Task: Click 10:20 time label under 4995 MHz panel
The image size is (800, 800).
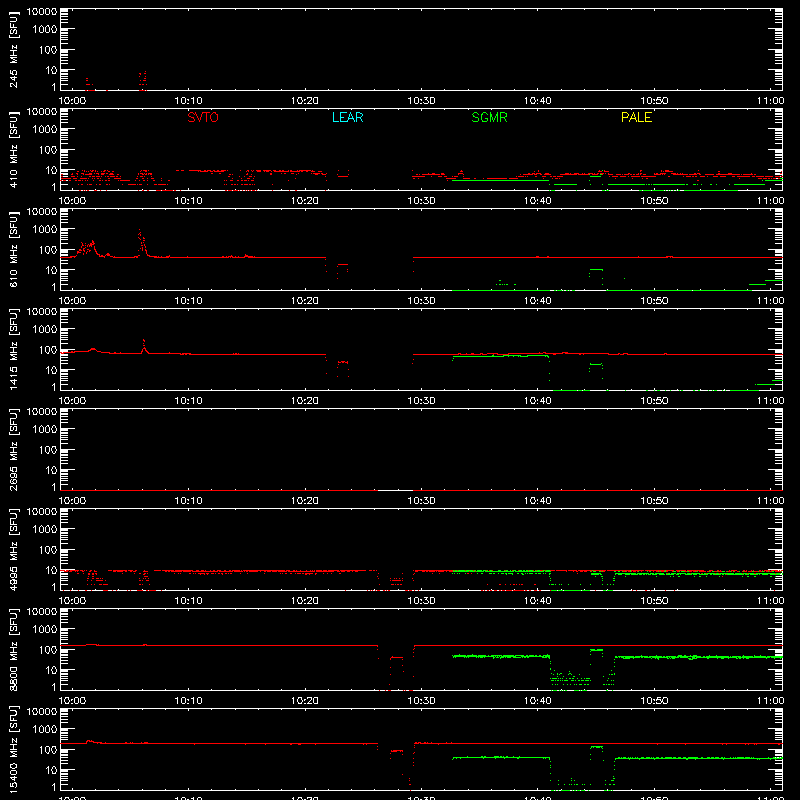Action: [x=305, y=601]
